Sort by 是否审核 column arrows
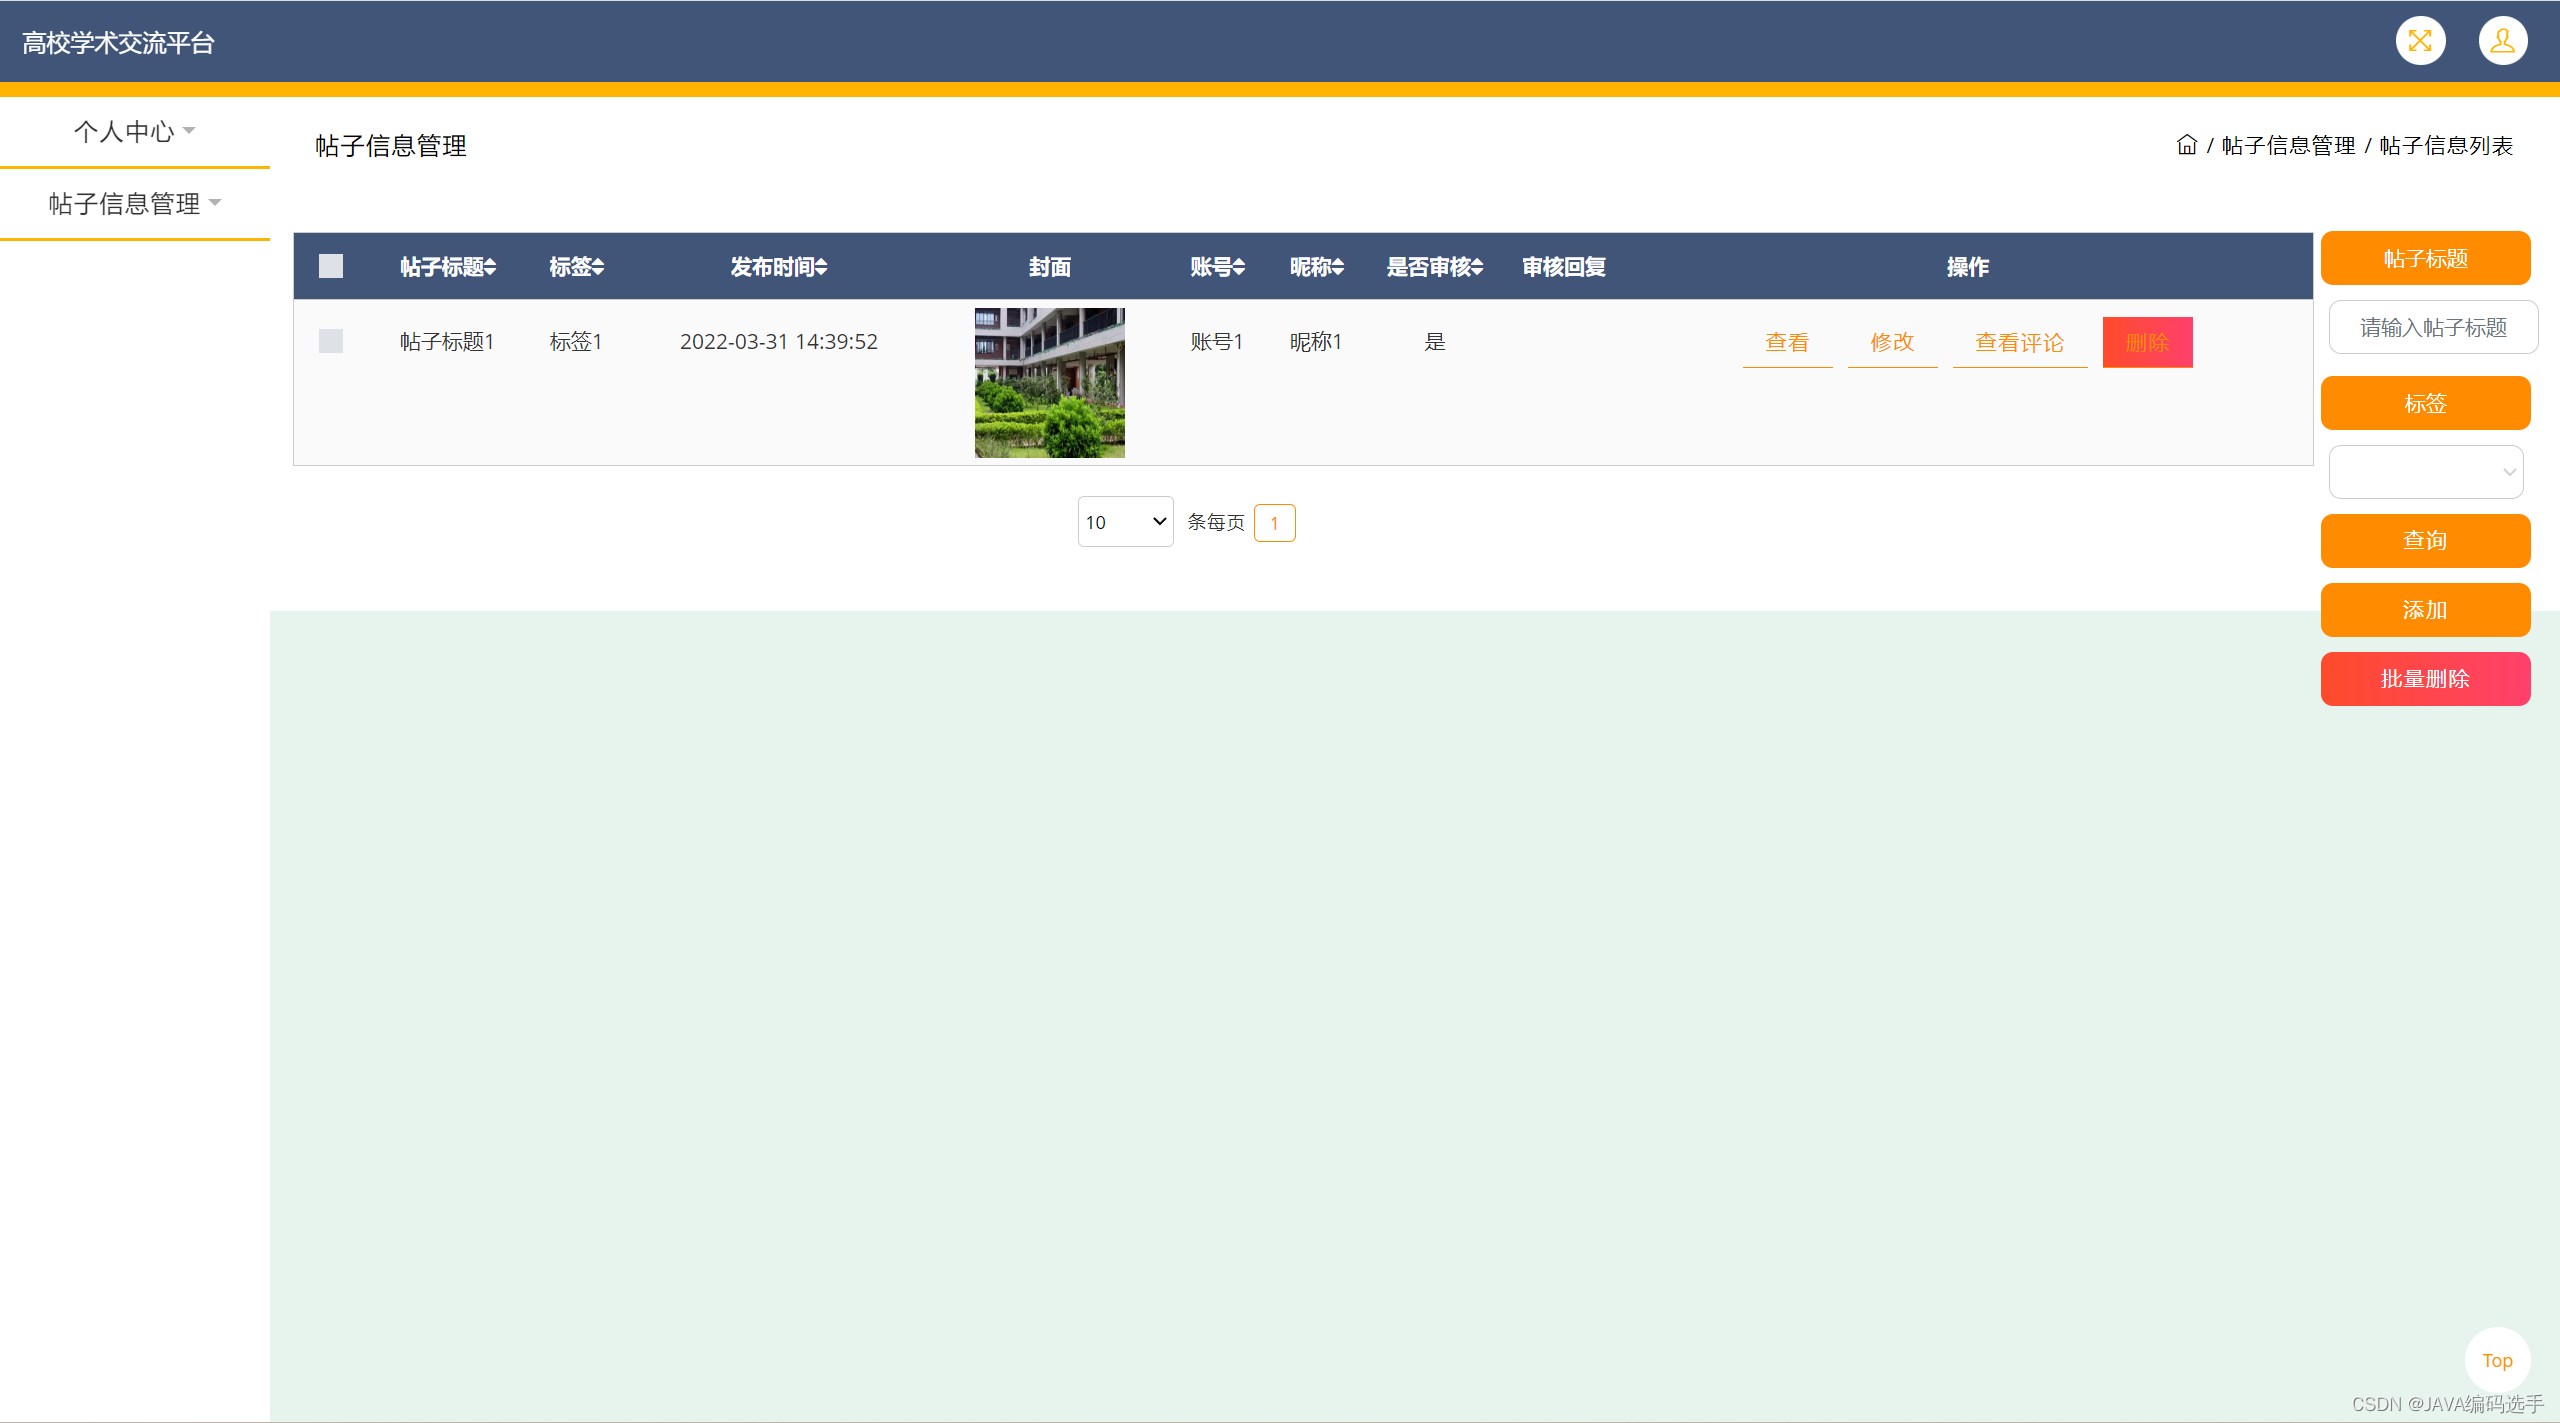Image resolution: width=2560 pixels, height=1423 pixels. (1477, 267)
